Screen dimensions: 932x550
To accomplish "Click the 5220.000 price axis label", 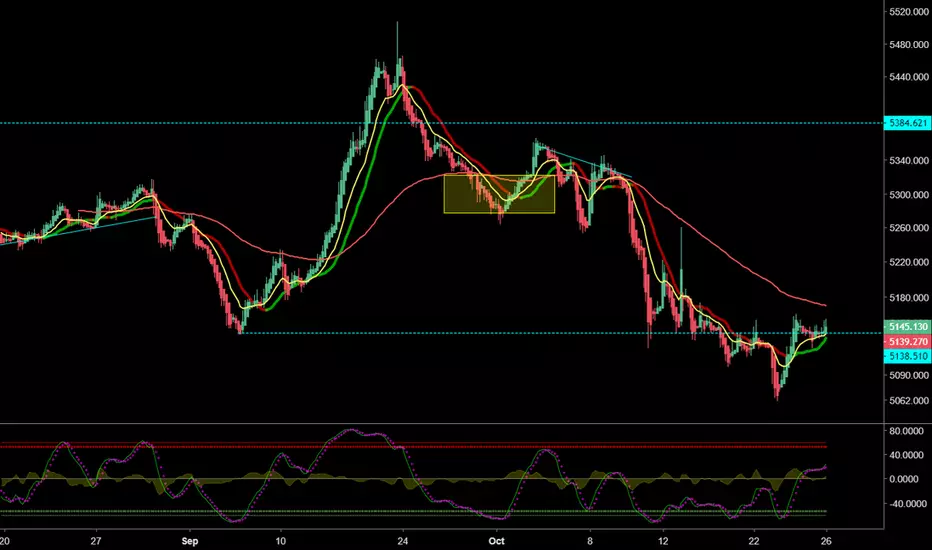I will click(x=909, y=262).
